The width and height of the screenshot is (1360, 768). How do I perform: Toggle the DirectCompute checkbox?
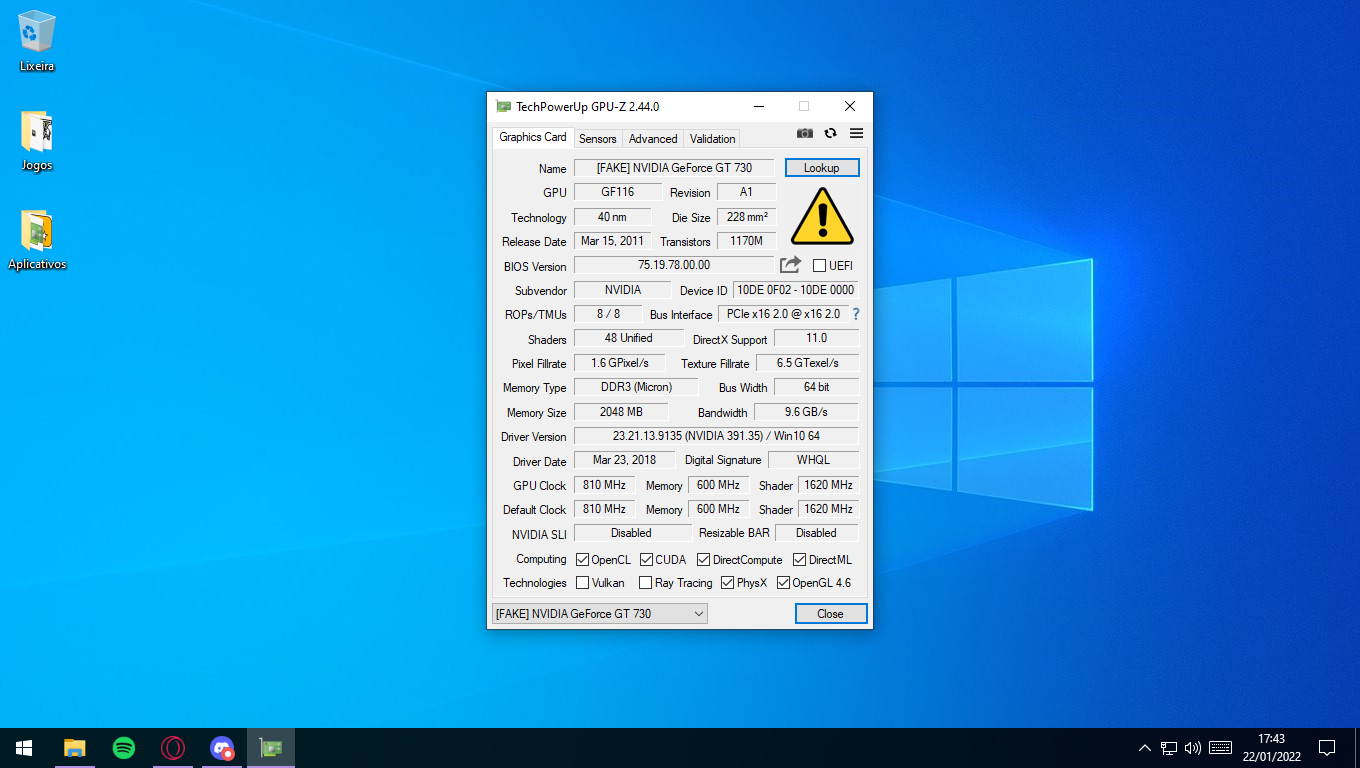tap(703, 560)
